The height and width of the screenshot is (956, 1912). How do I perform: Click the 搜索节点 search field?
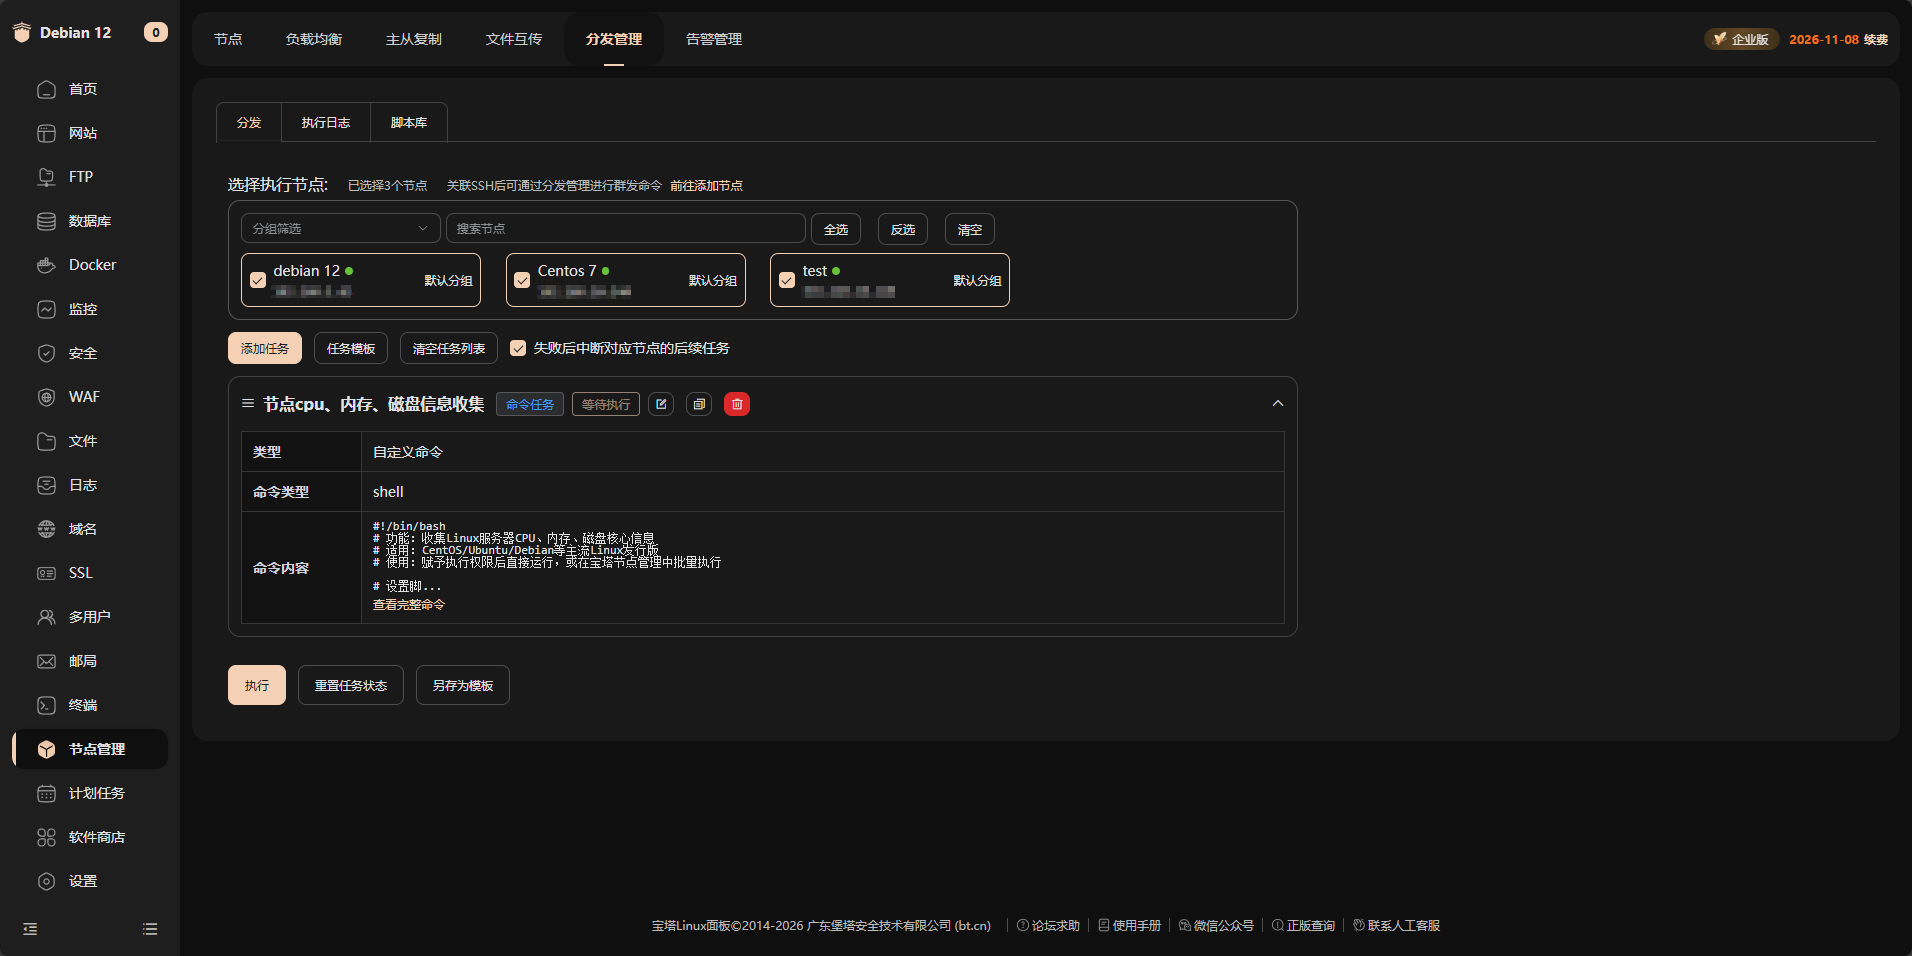pyautogui.click(x=625, y=229)
